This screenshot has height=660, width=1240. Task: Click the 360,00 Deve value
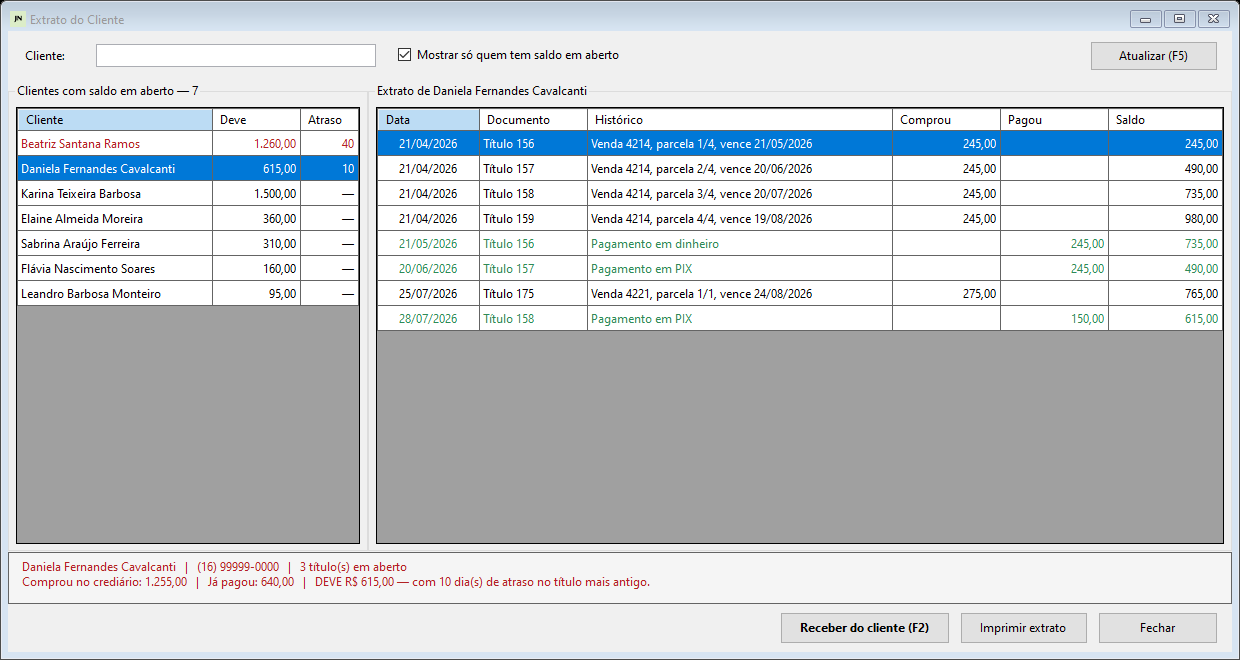click(279, 219)
